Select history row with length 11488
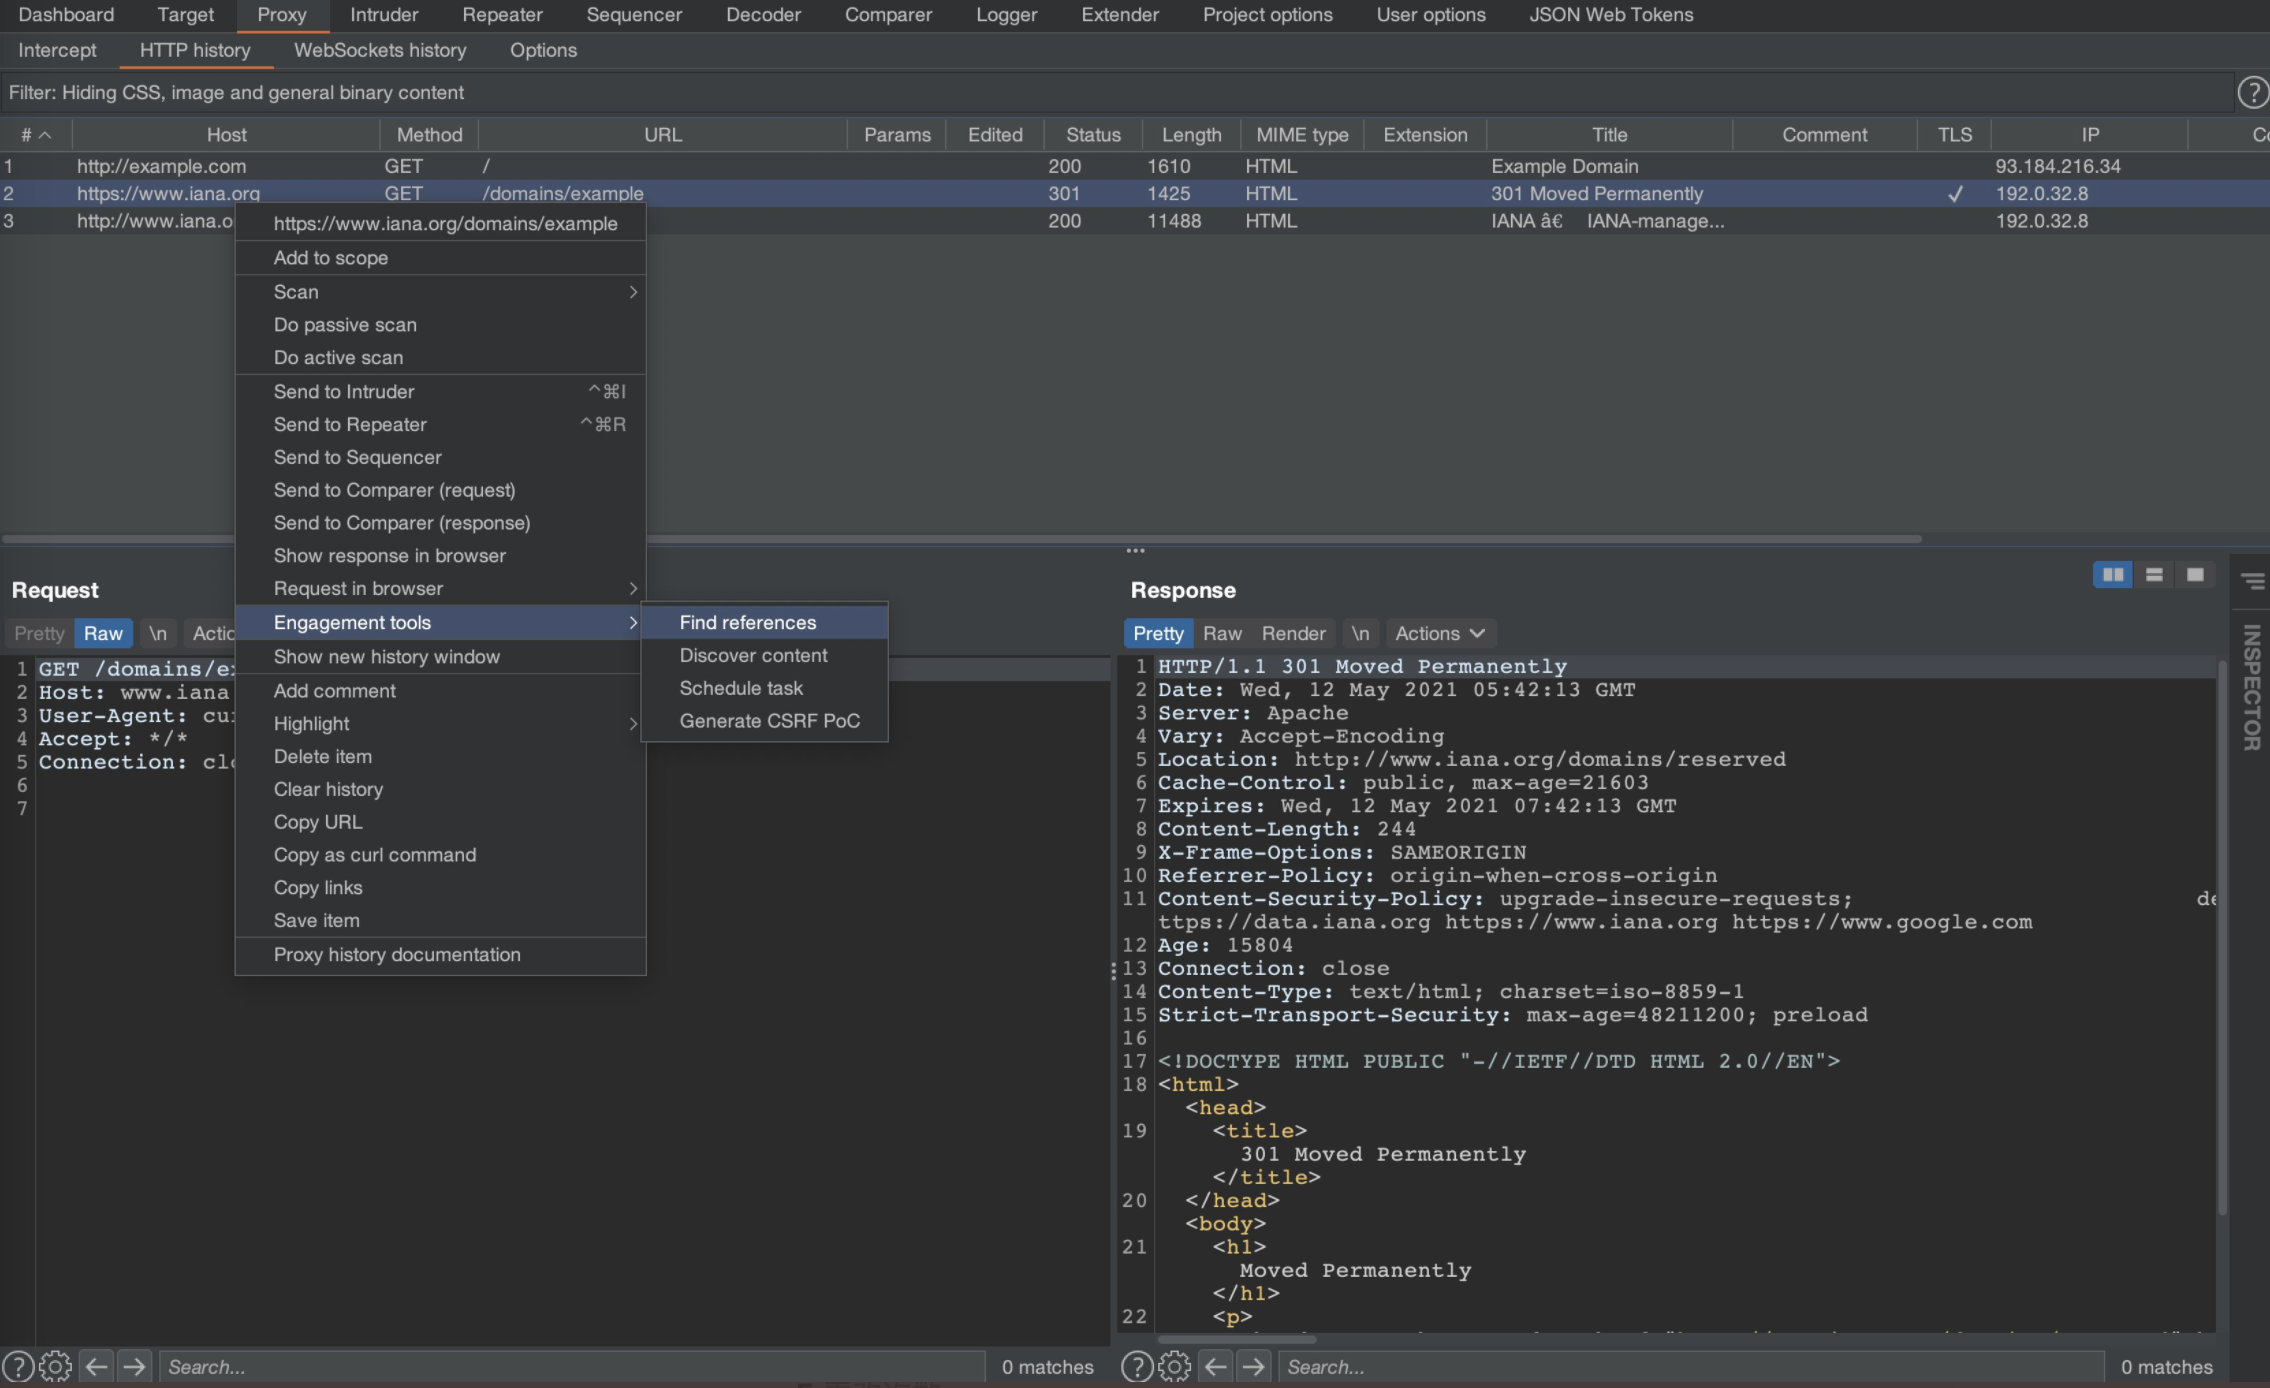The width and height of the screenshot is (2270, 1388). coord(1135,221)
